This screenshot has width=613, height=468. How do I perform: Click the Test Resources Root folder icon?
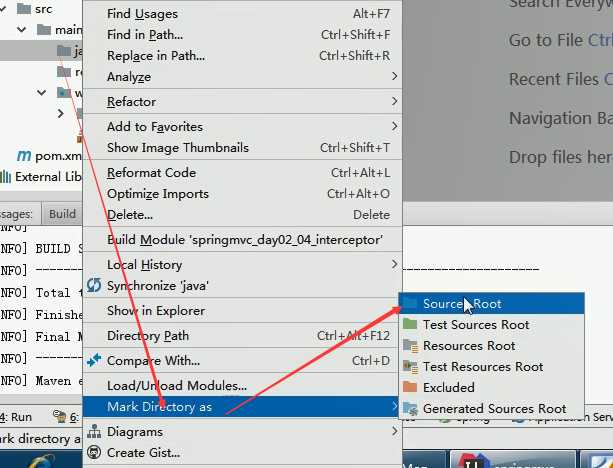click(410, 367)
